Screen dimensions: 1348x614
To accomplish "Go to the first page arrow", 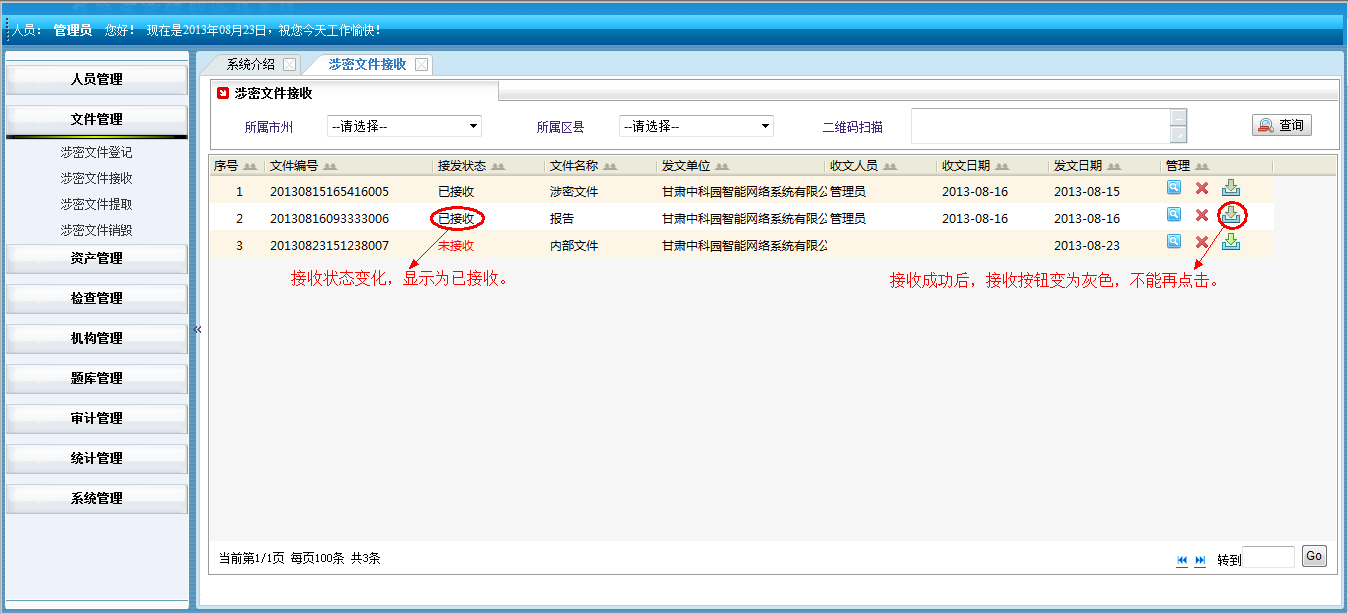I will tap(1183, 560).
